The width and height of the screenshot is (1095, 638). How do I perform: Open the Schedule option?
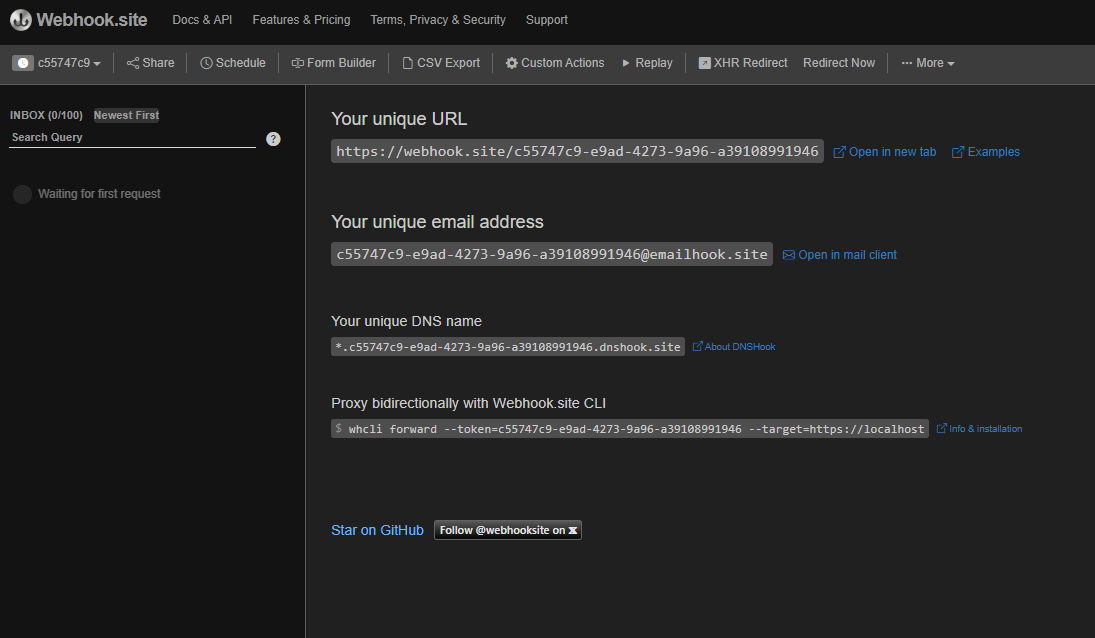pyautogui.click(x=233, y=63)
